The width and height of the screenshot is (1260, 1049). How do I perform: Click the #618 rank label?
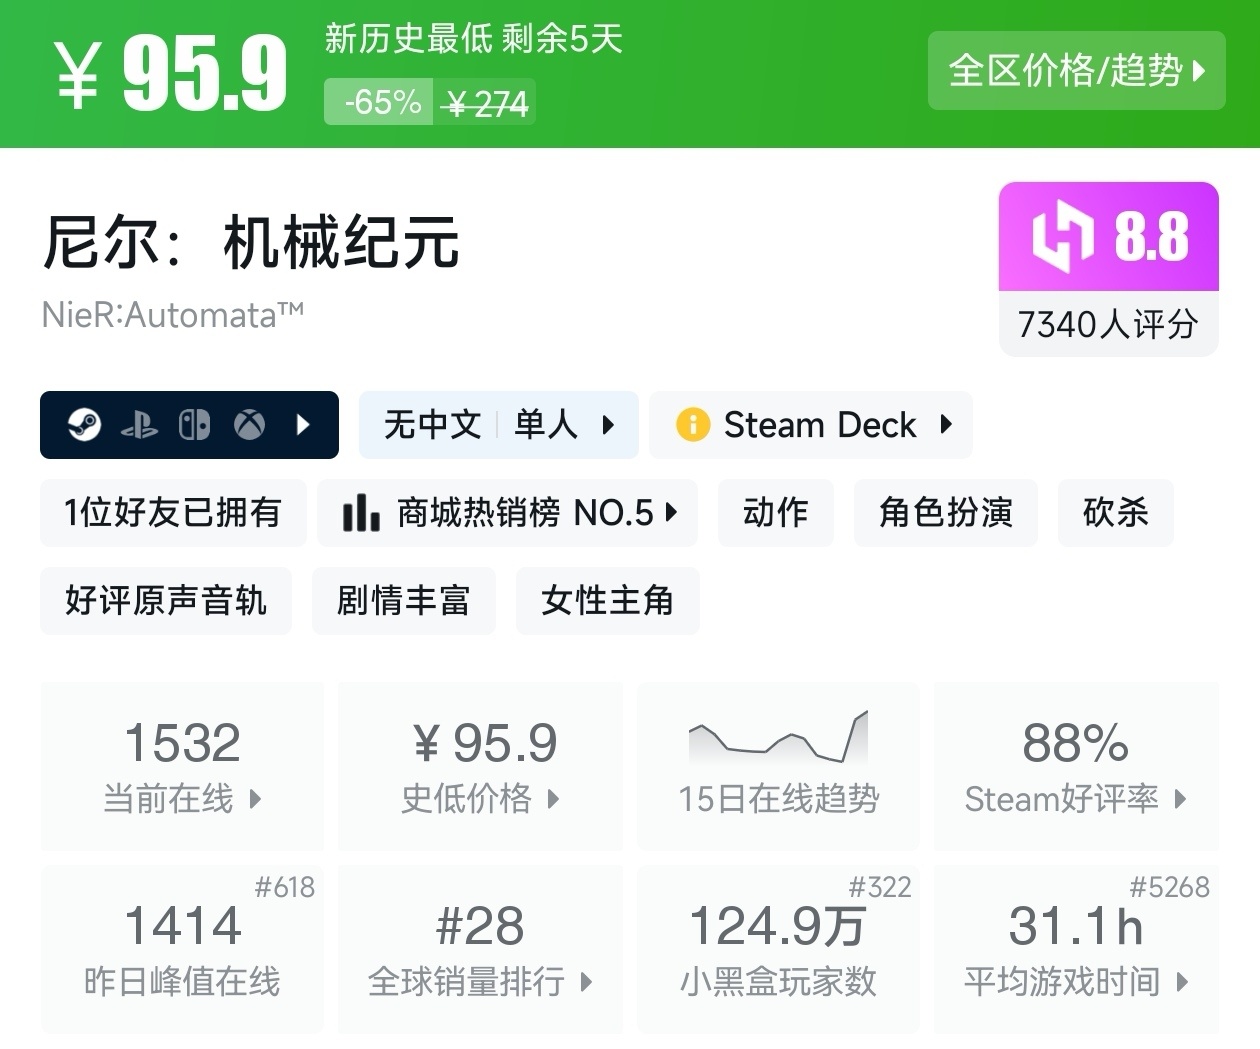(x=284, y=887)
